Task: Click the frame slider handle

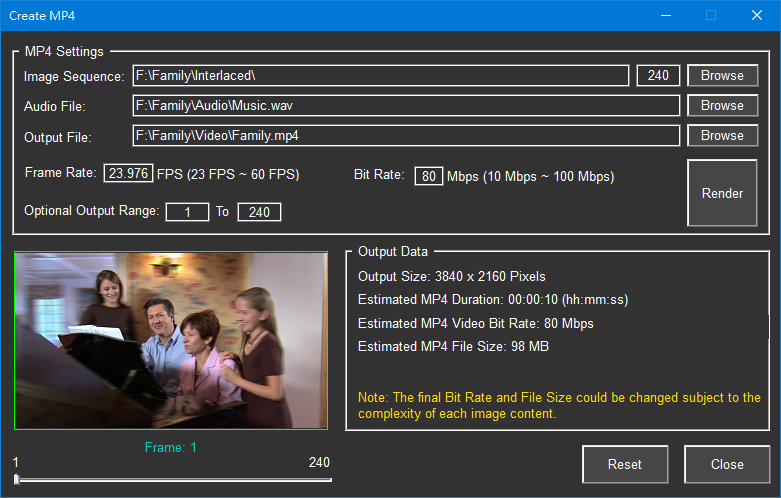Action: pyautogui.click(x=16, y=480)
